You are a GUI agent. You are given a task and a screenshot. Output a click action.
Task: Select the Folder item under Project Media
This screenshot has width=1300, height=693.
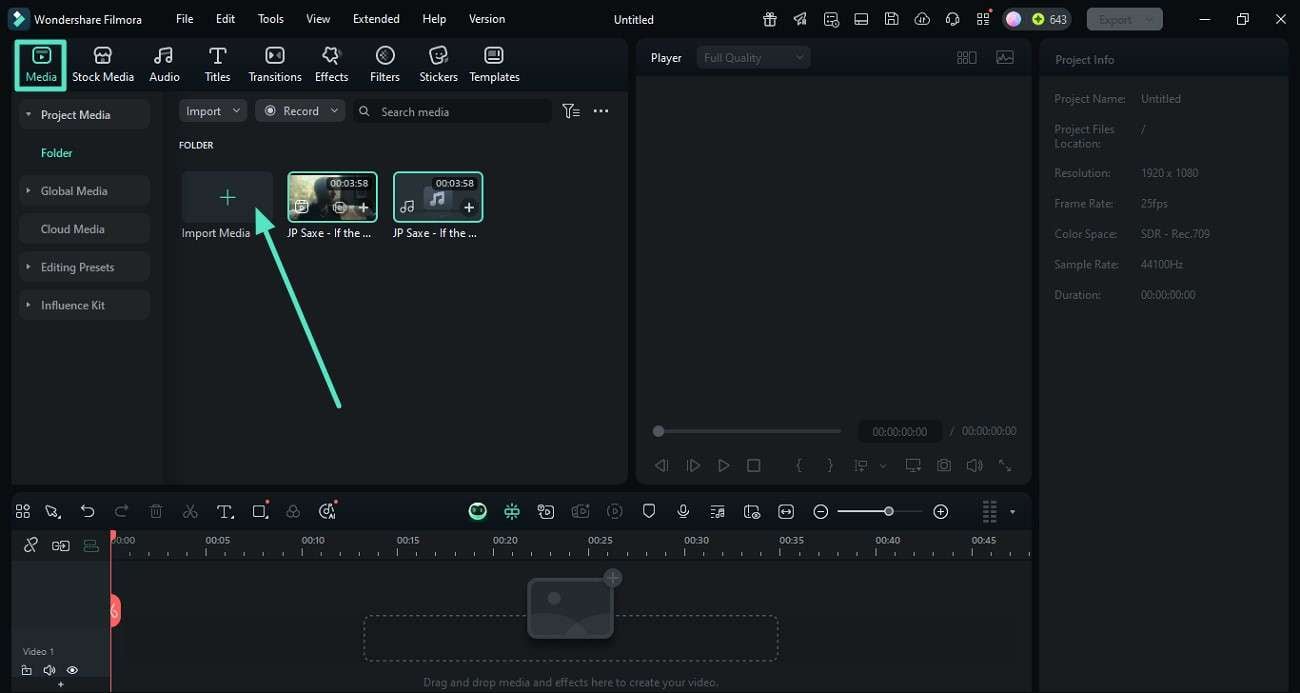[x=57, y=153]
